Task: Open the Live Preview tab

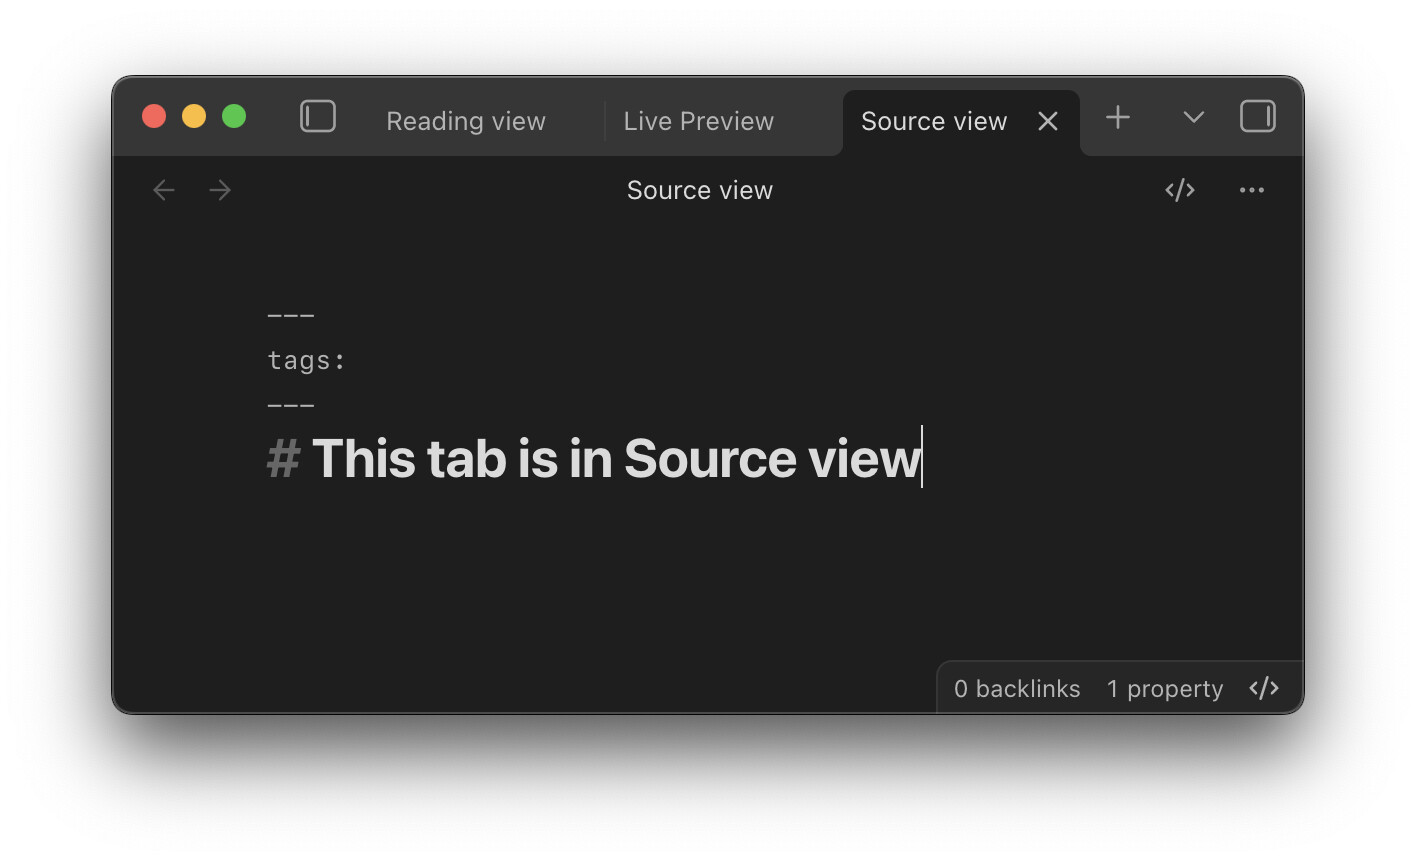Action: [x=698, y=121]
